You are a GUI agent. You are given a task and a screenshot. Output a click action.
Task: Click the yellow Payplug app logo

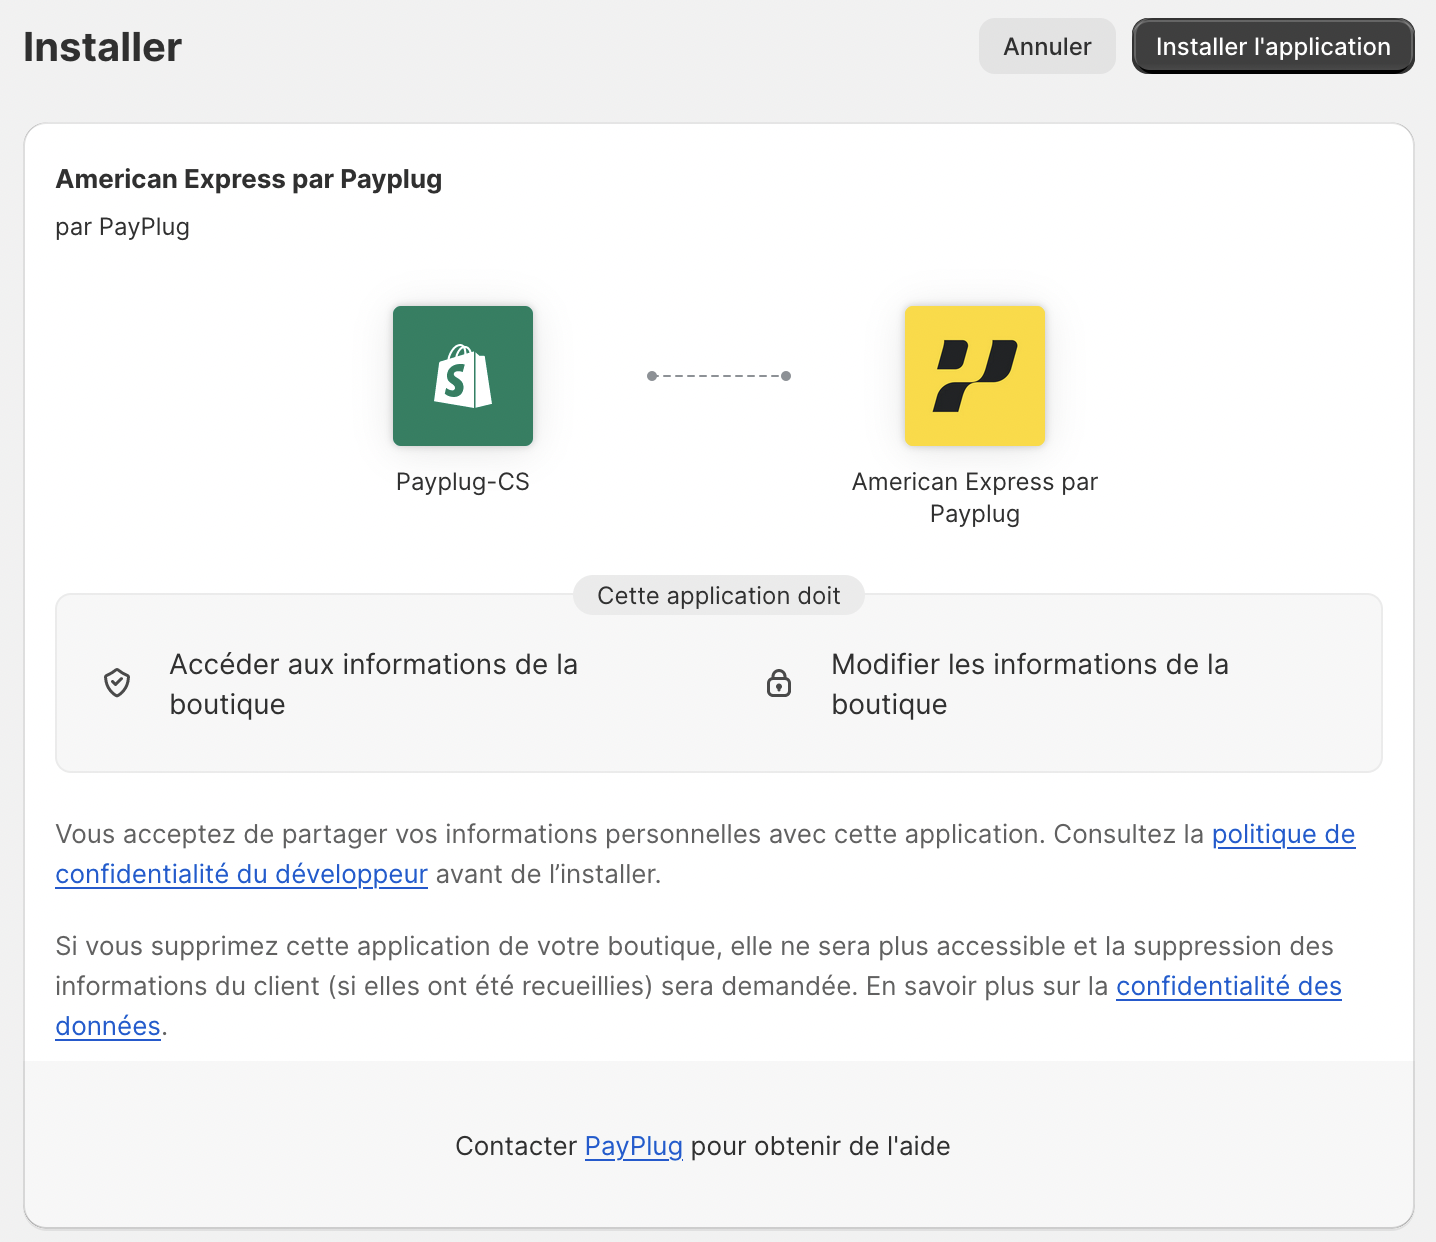point(975,376)
